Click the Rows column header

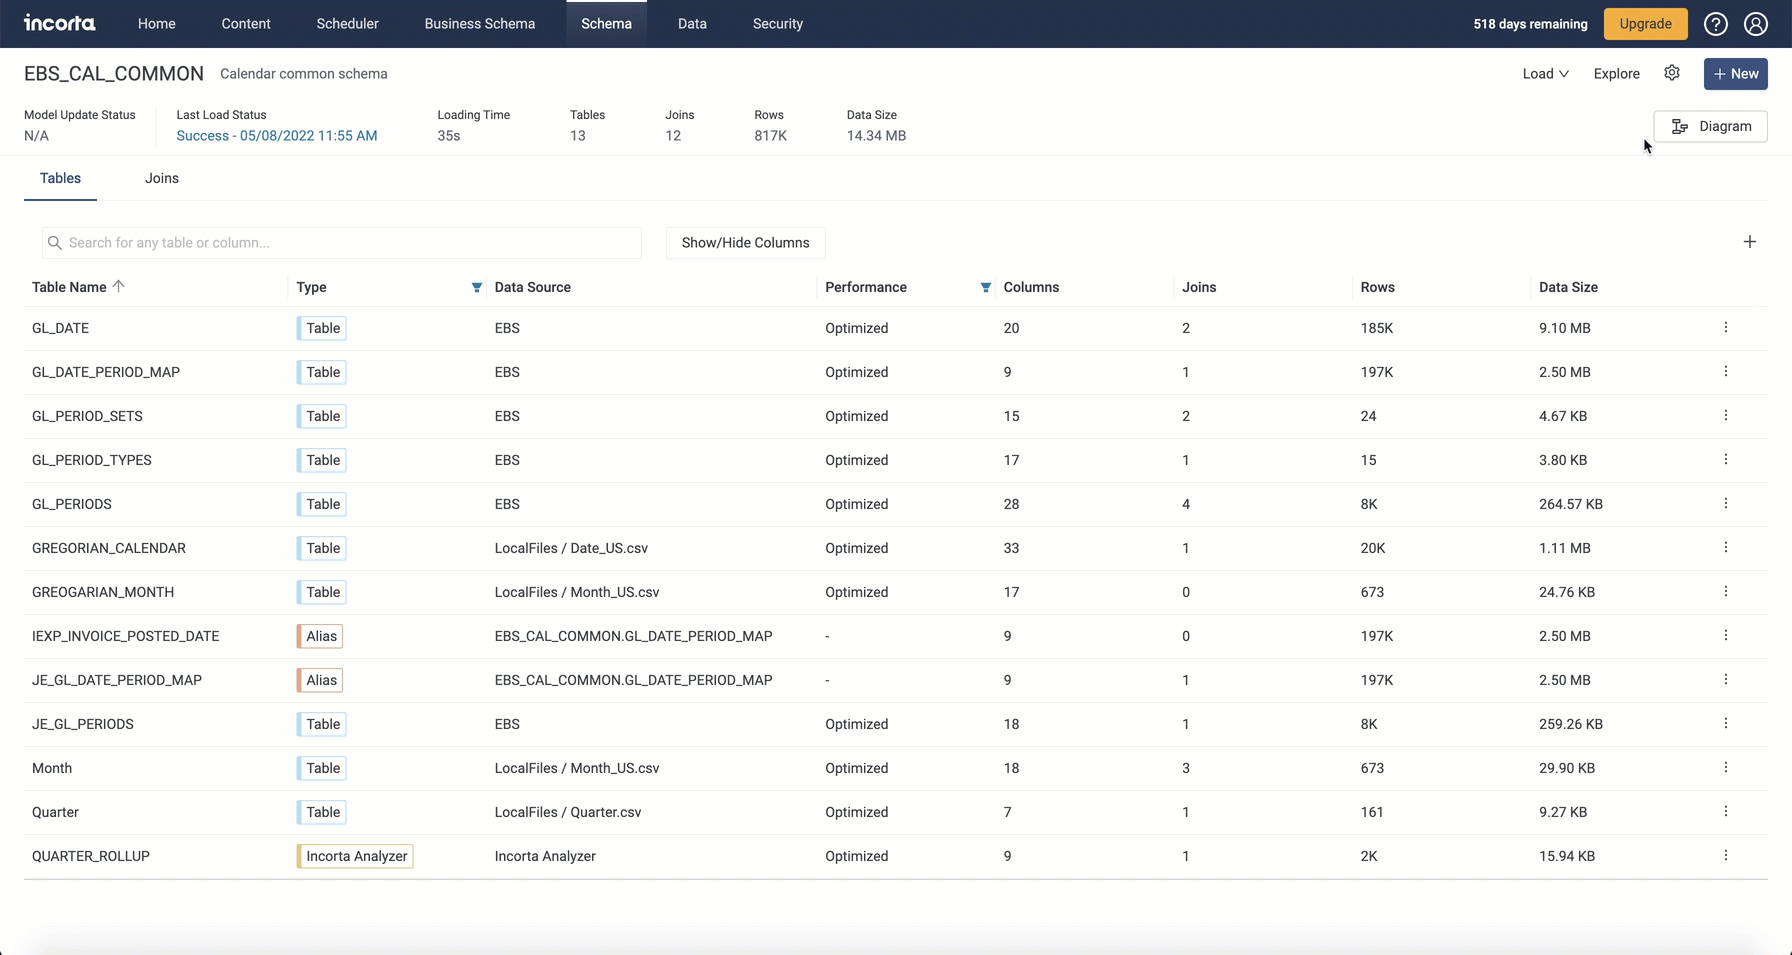click(1378, 287)
